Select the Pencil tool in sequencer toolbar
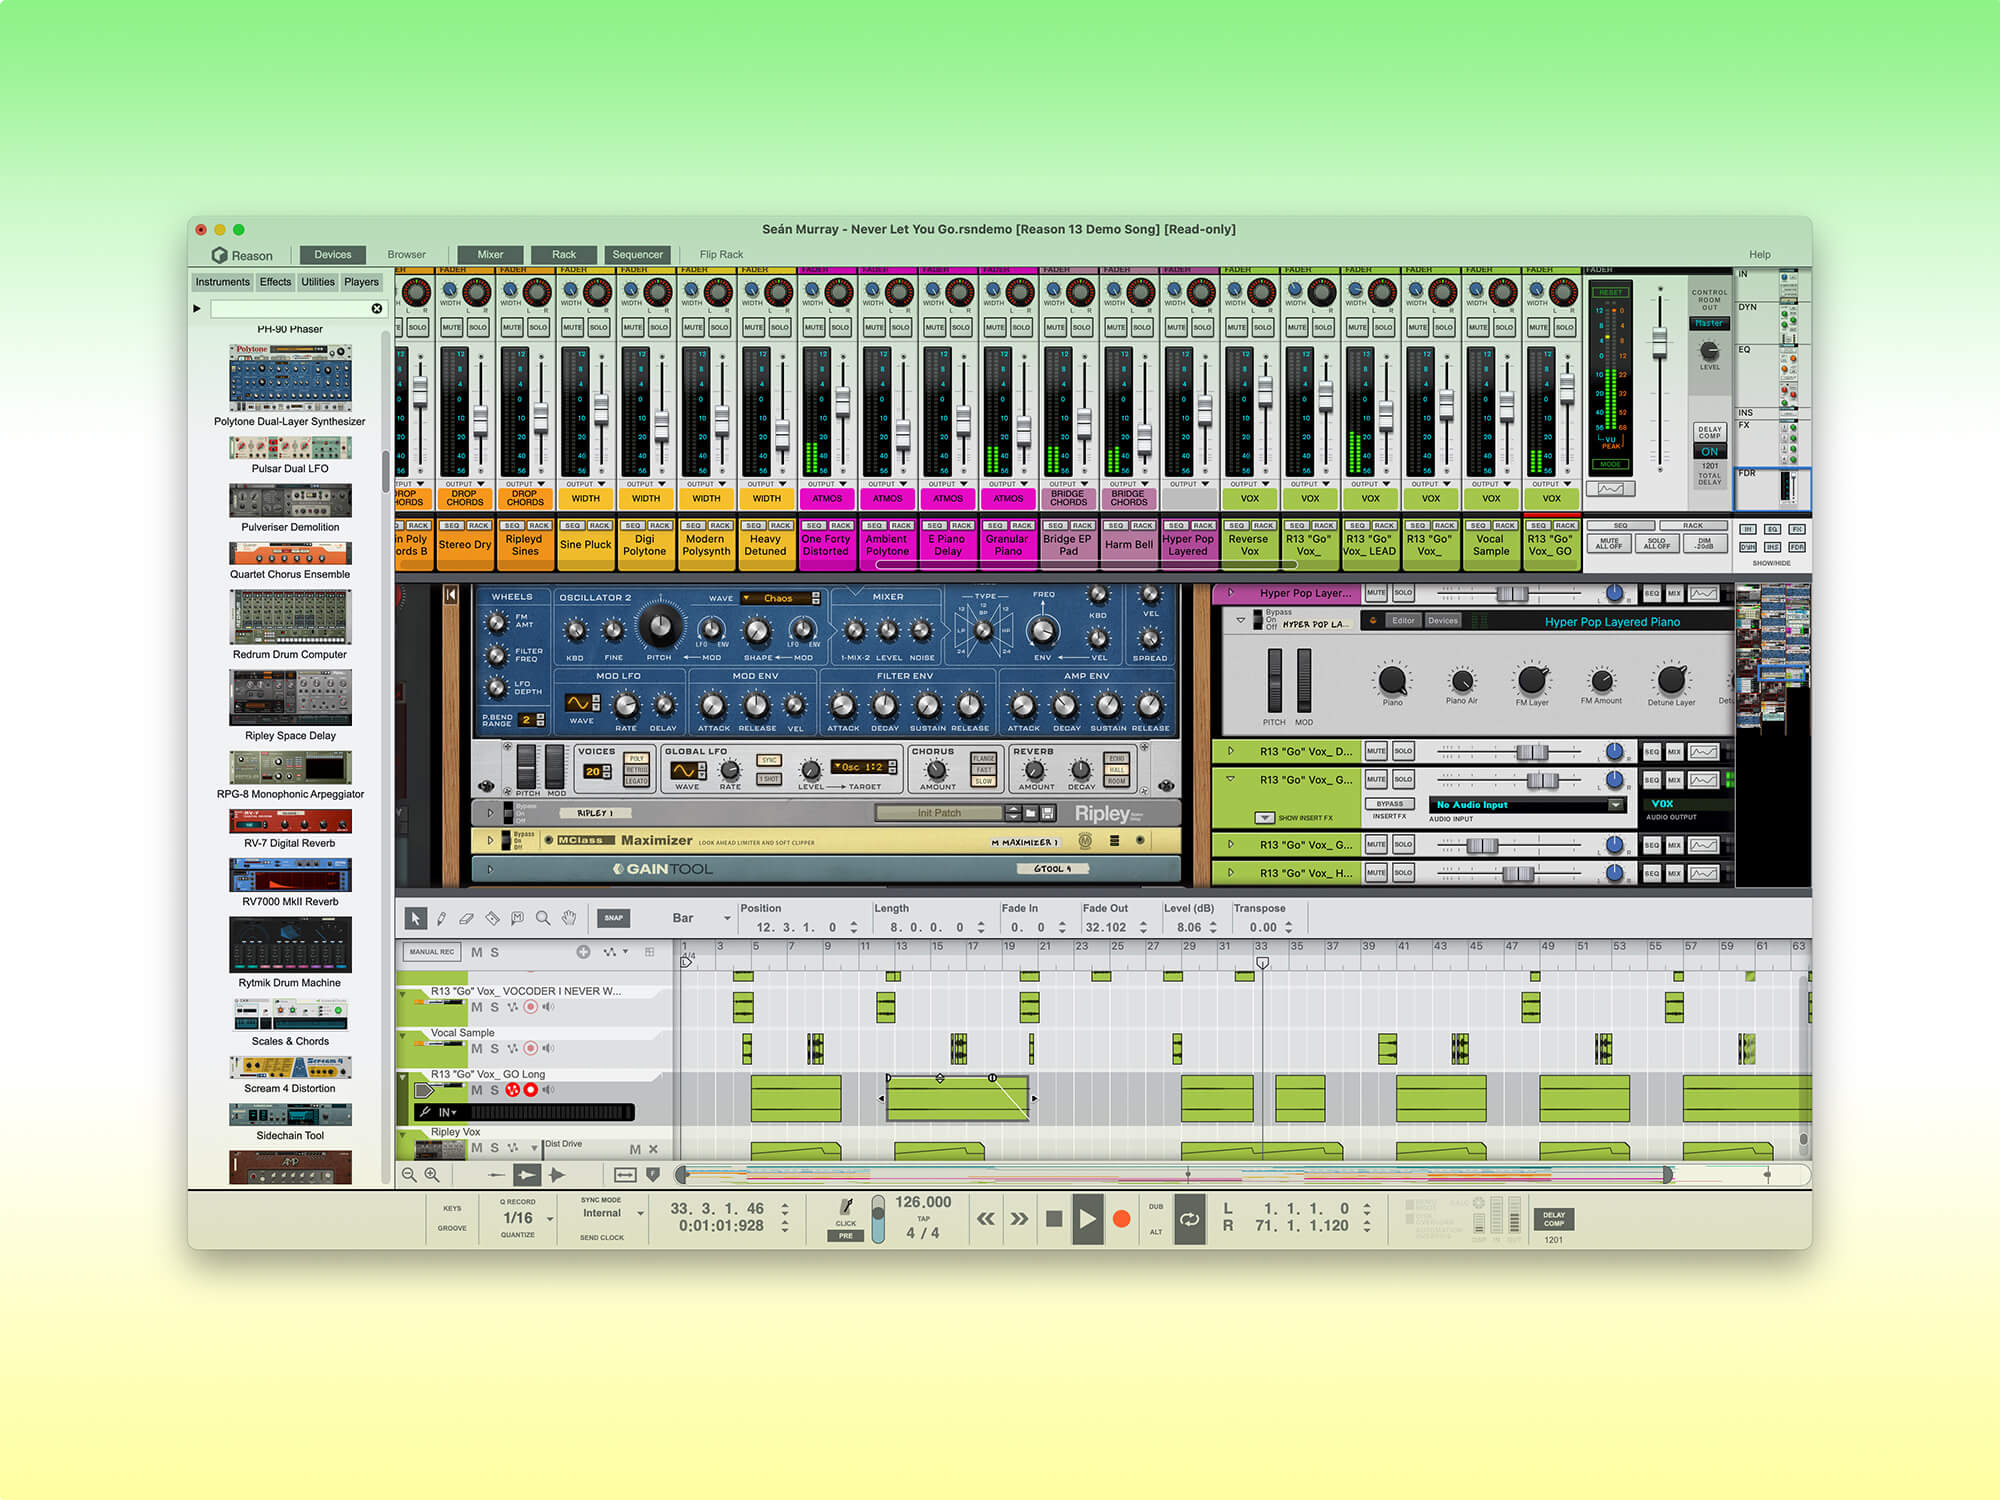Viewport: 2000px width, 1500px height. coord(441,917)
